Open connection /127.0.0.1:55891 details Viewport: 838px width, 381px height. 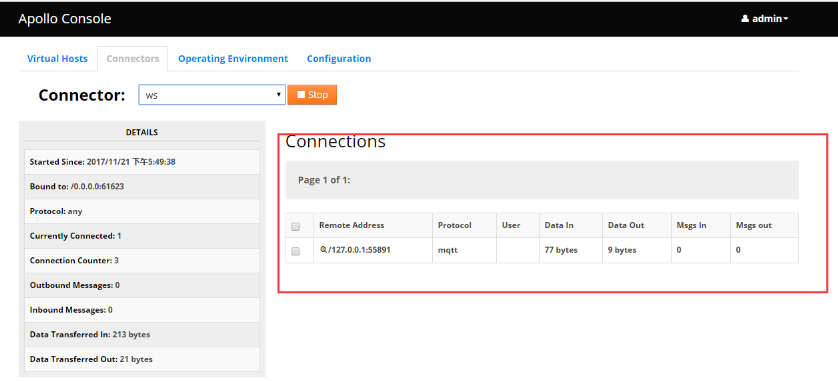(x=359, y=250)
